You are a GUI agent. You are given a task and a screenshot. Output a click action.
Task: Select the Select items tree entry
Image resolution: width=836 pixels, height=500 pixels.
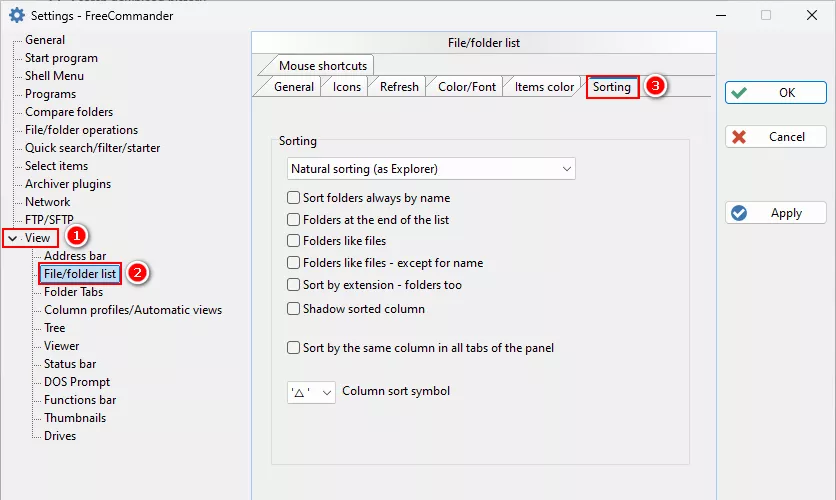(57, 166)
